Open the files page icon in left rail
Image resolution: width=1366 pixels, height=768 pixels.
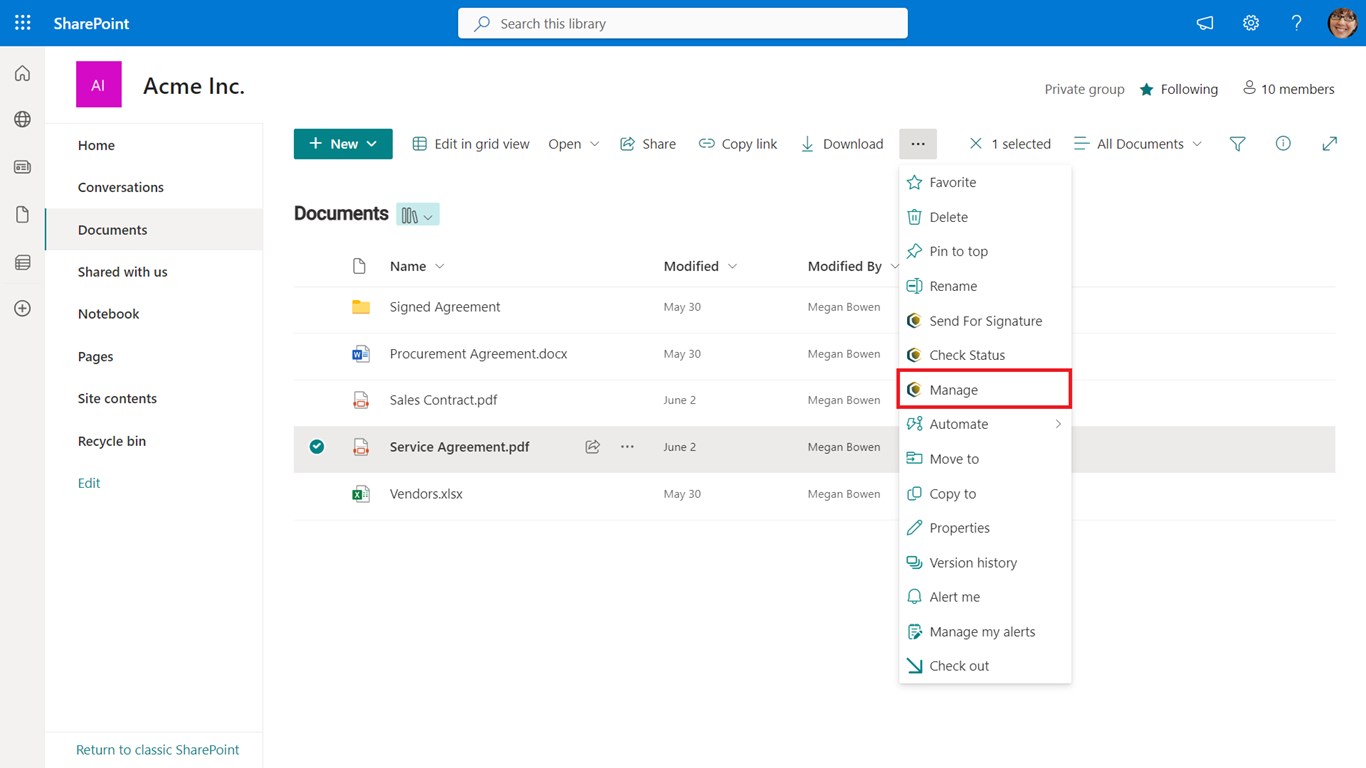pos(22,215)
